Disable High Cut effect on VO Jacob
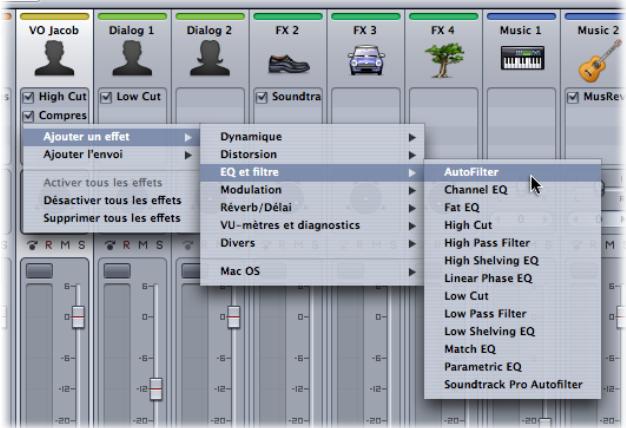The width and height of the screenshot is (626, 428). [x=28, y=97]
